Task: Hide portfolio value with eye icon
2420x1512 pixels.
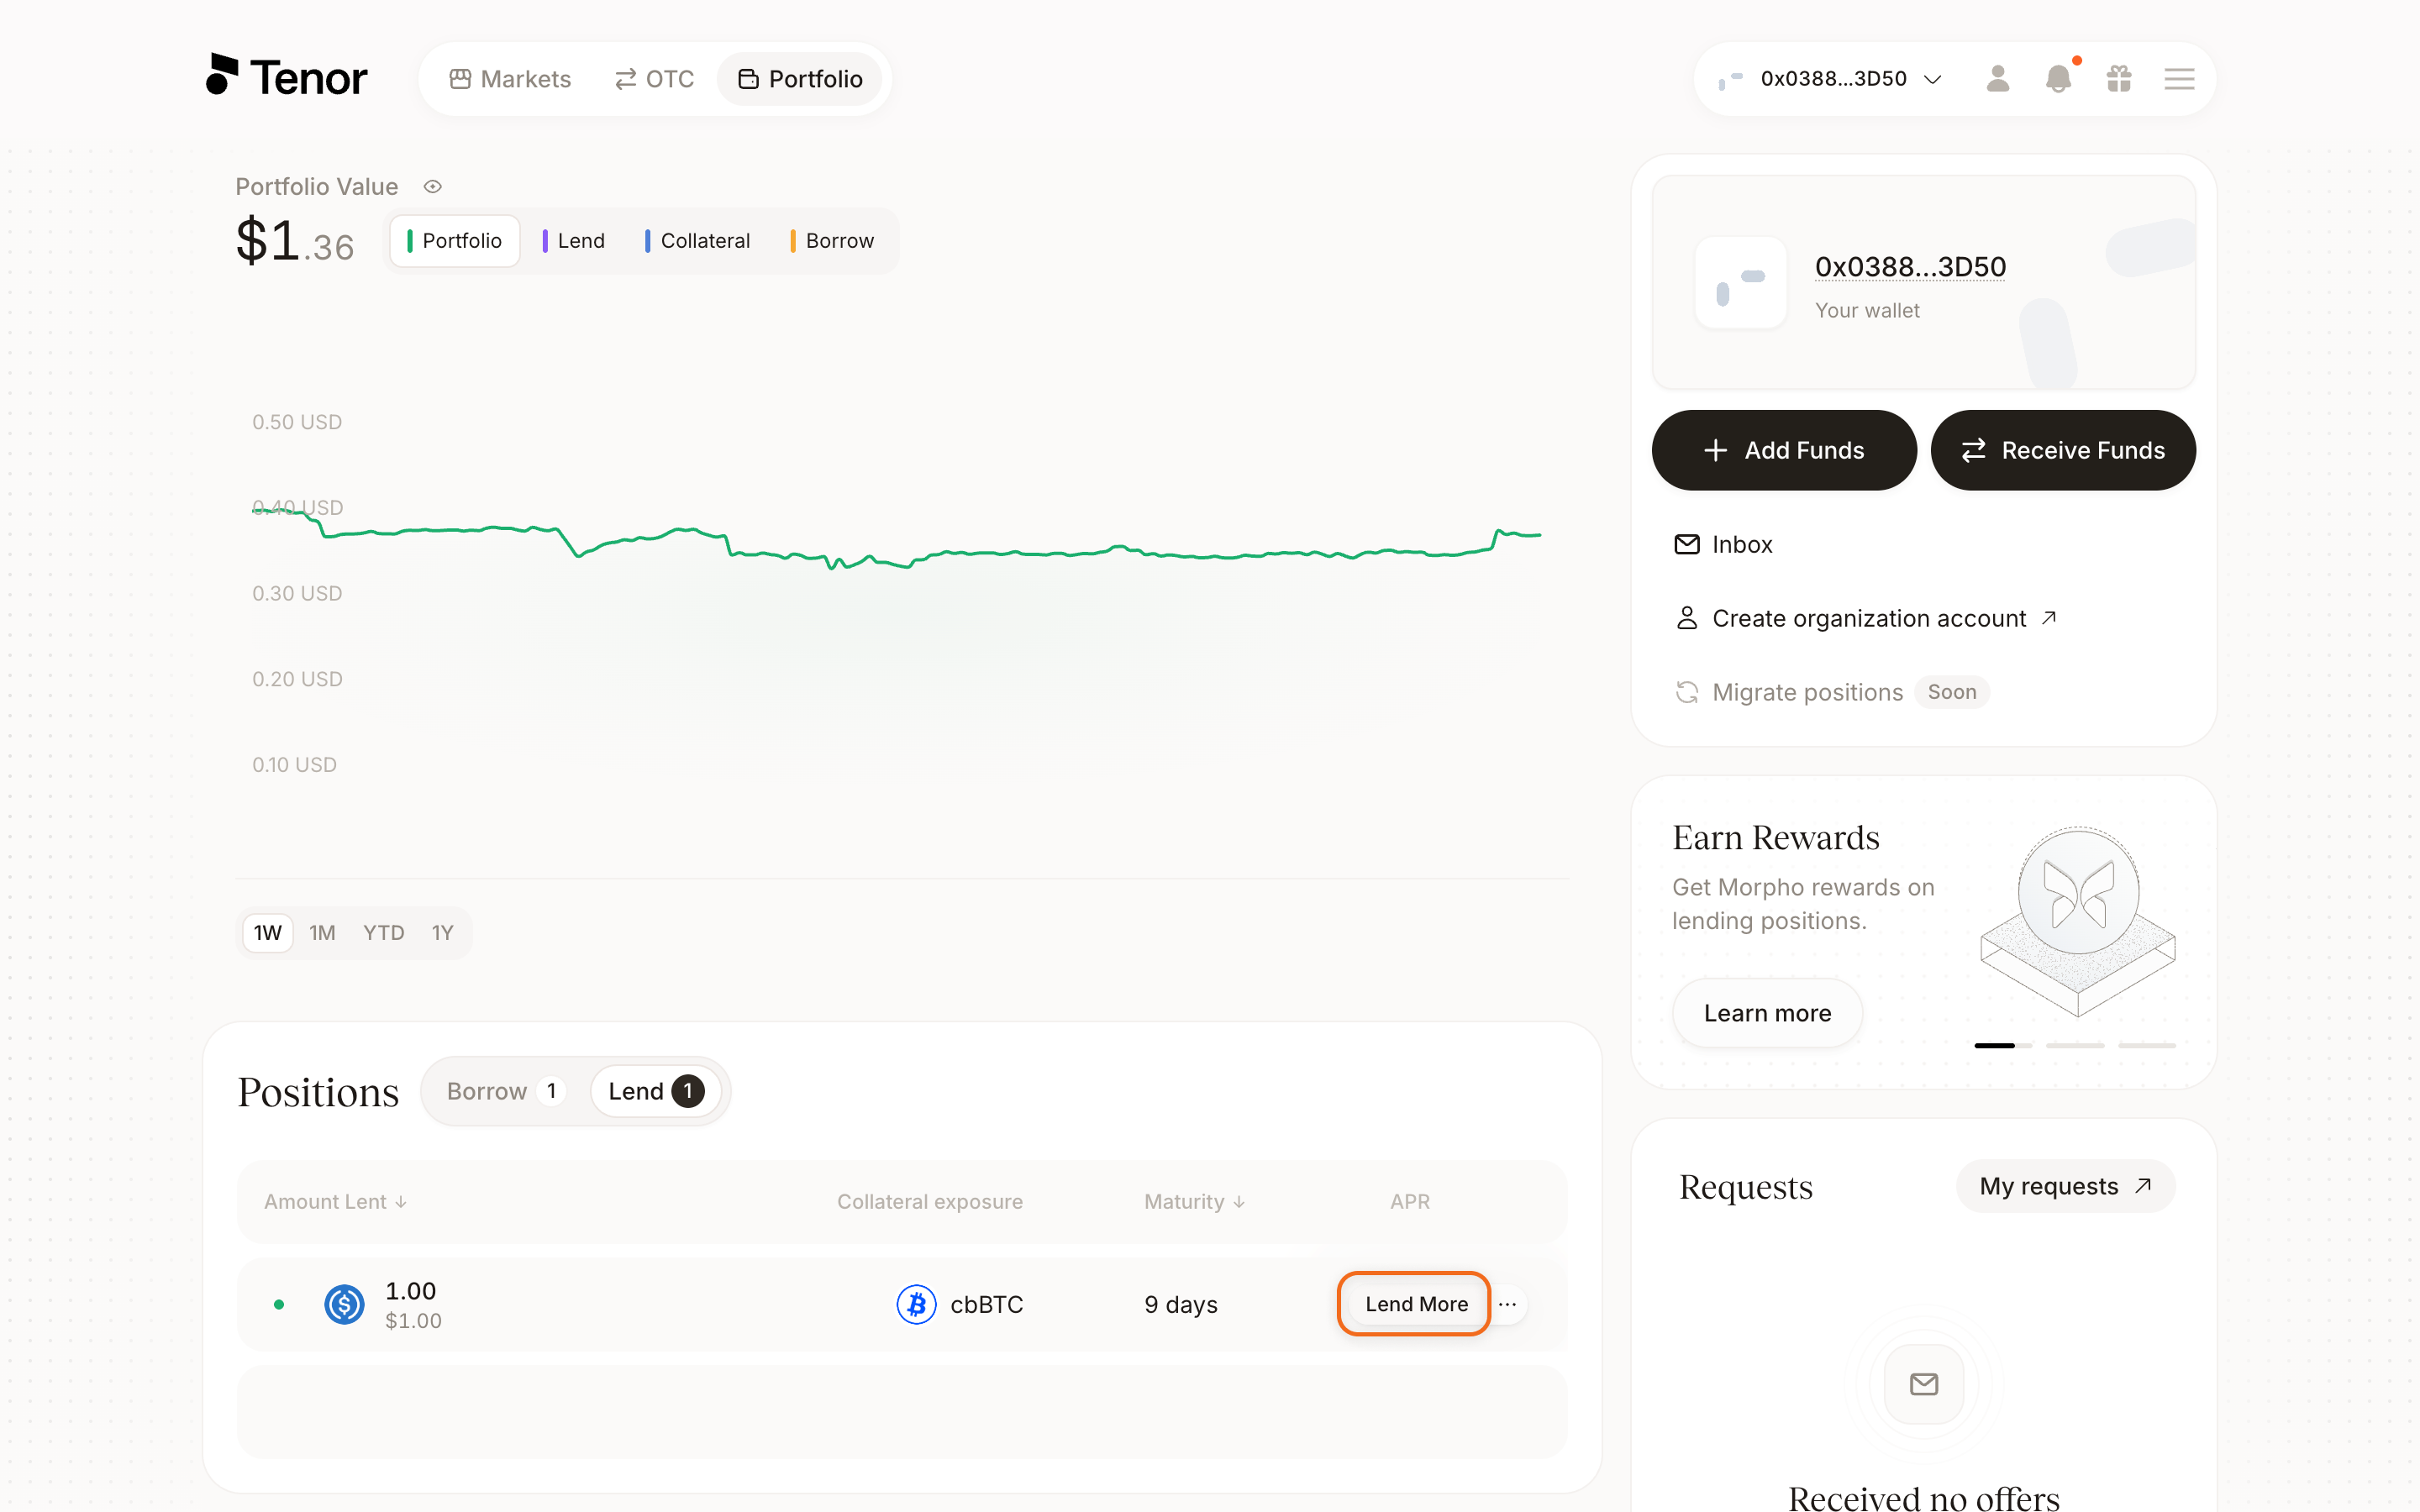Action: [432, 187]
